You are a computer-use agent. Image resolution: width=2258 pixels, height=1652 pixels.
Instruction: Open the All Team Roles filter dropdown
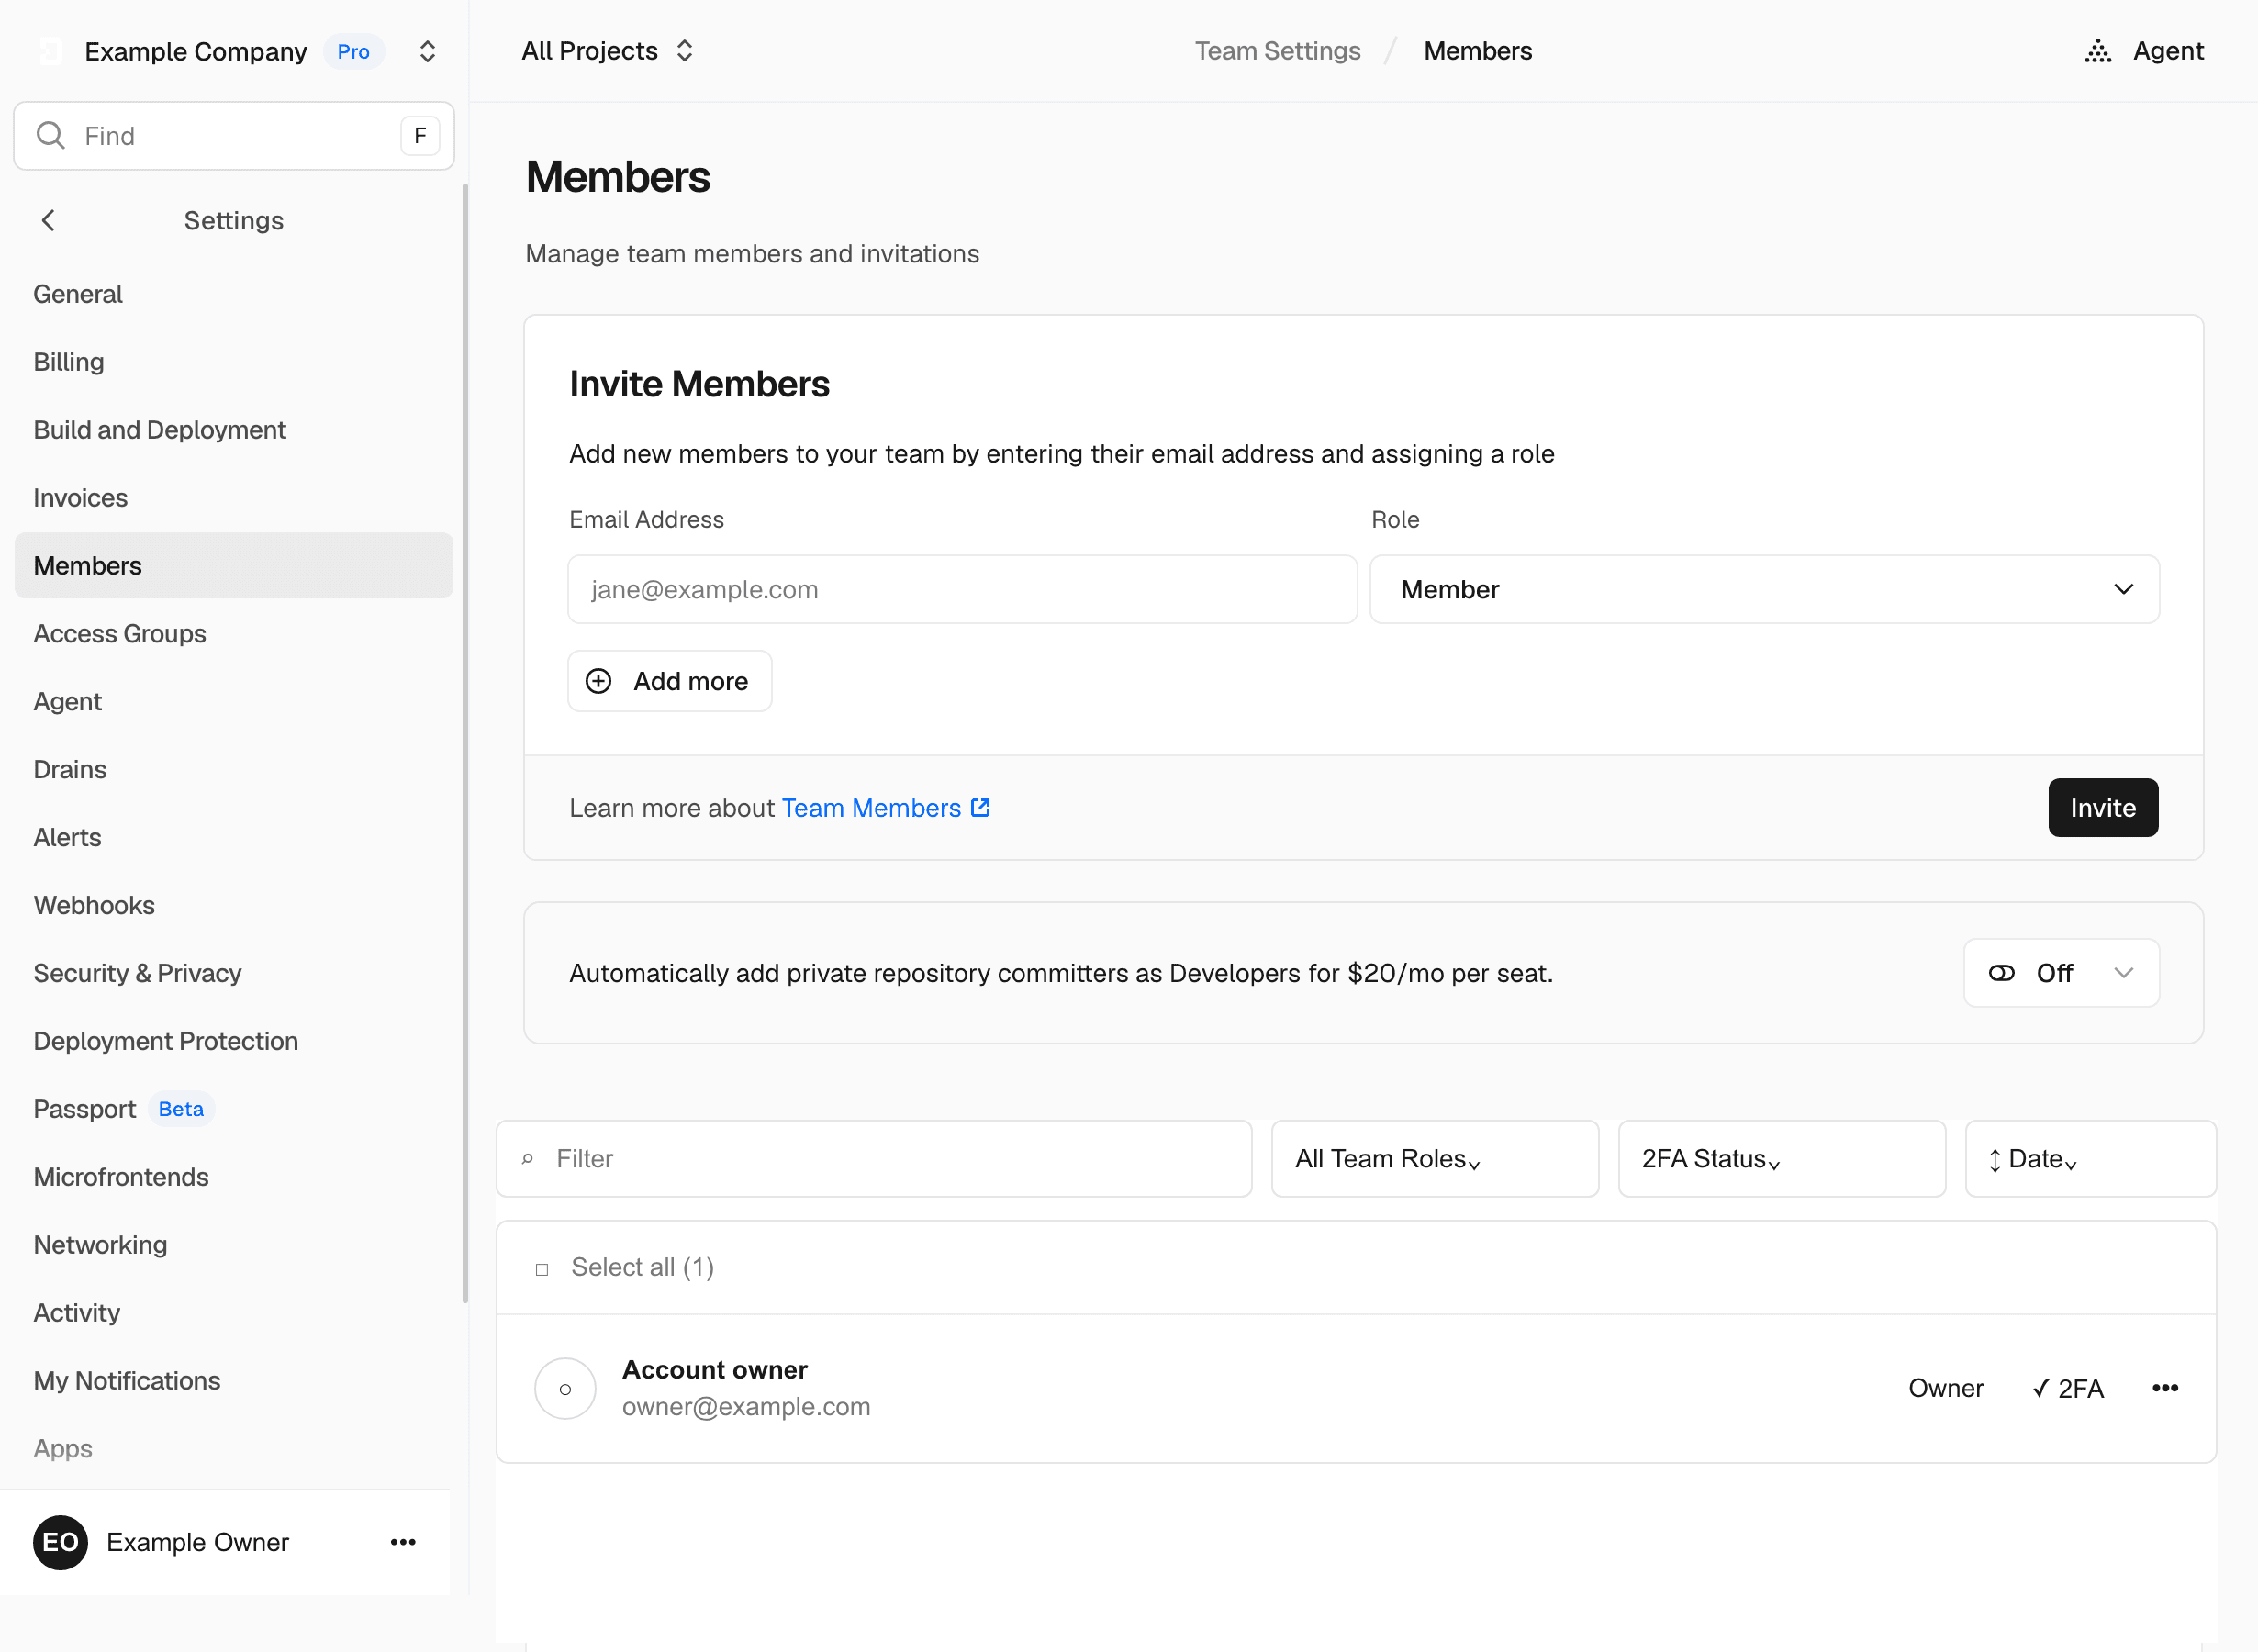1434,1159
